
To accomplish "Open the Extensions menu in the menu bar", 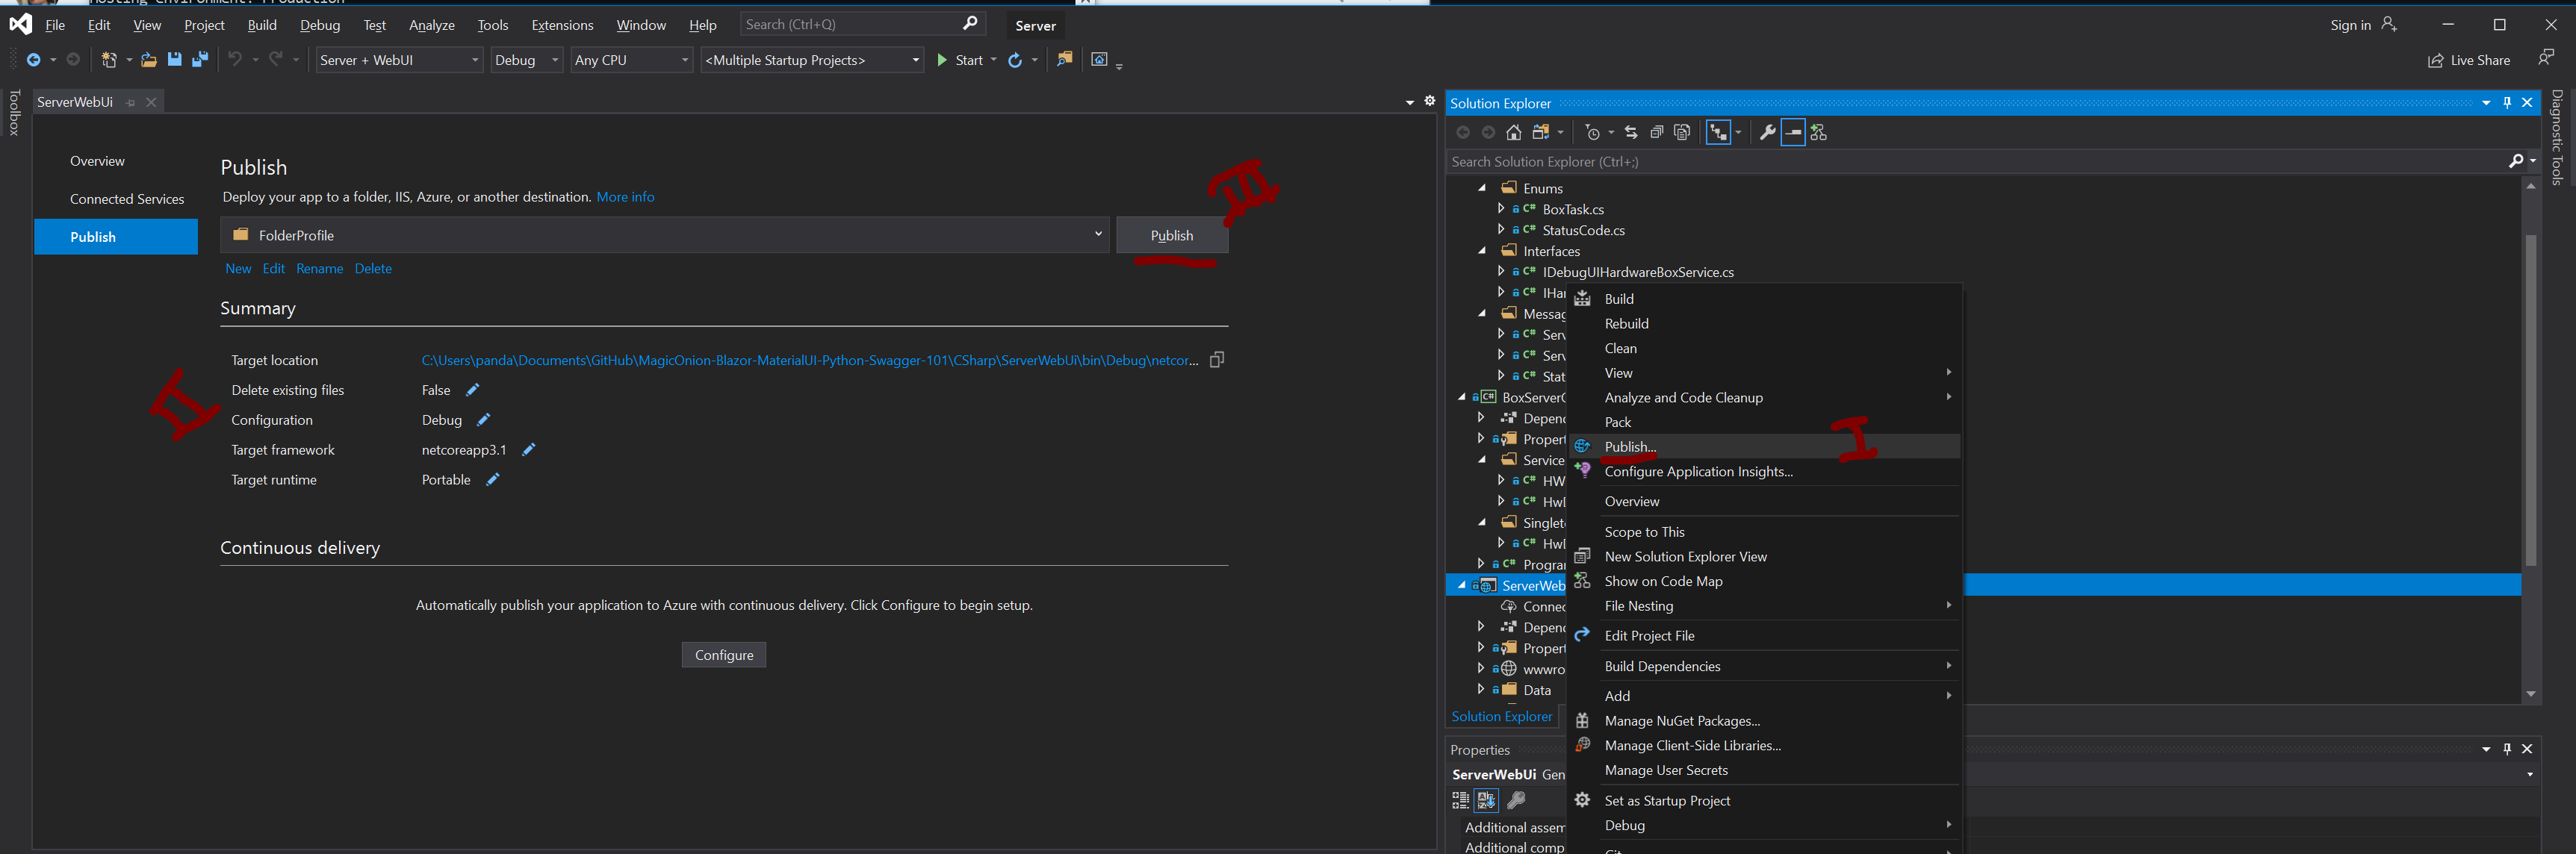I will pyautogui.click(x=562, y=25).
